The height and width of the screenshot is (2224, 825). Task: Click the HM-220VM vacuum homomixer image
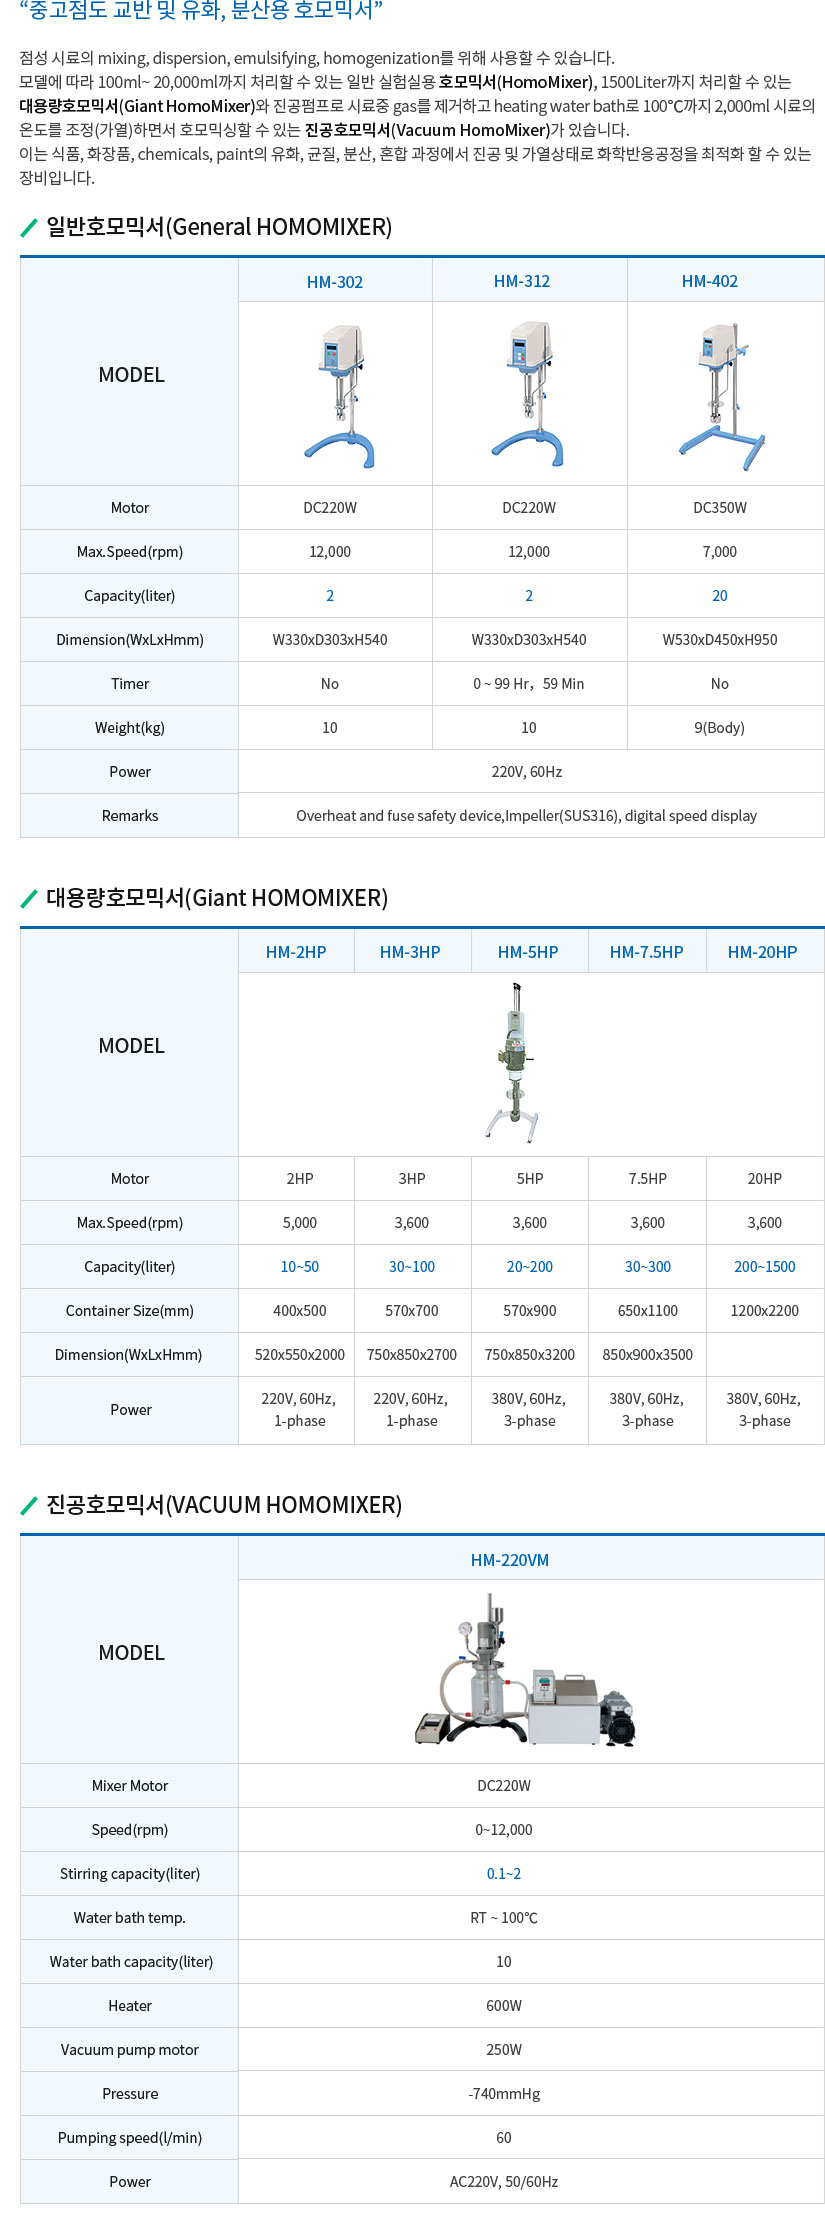pyautogui.click(x=525, y=1670)
